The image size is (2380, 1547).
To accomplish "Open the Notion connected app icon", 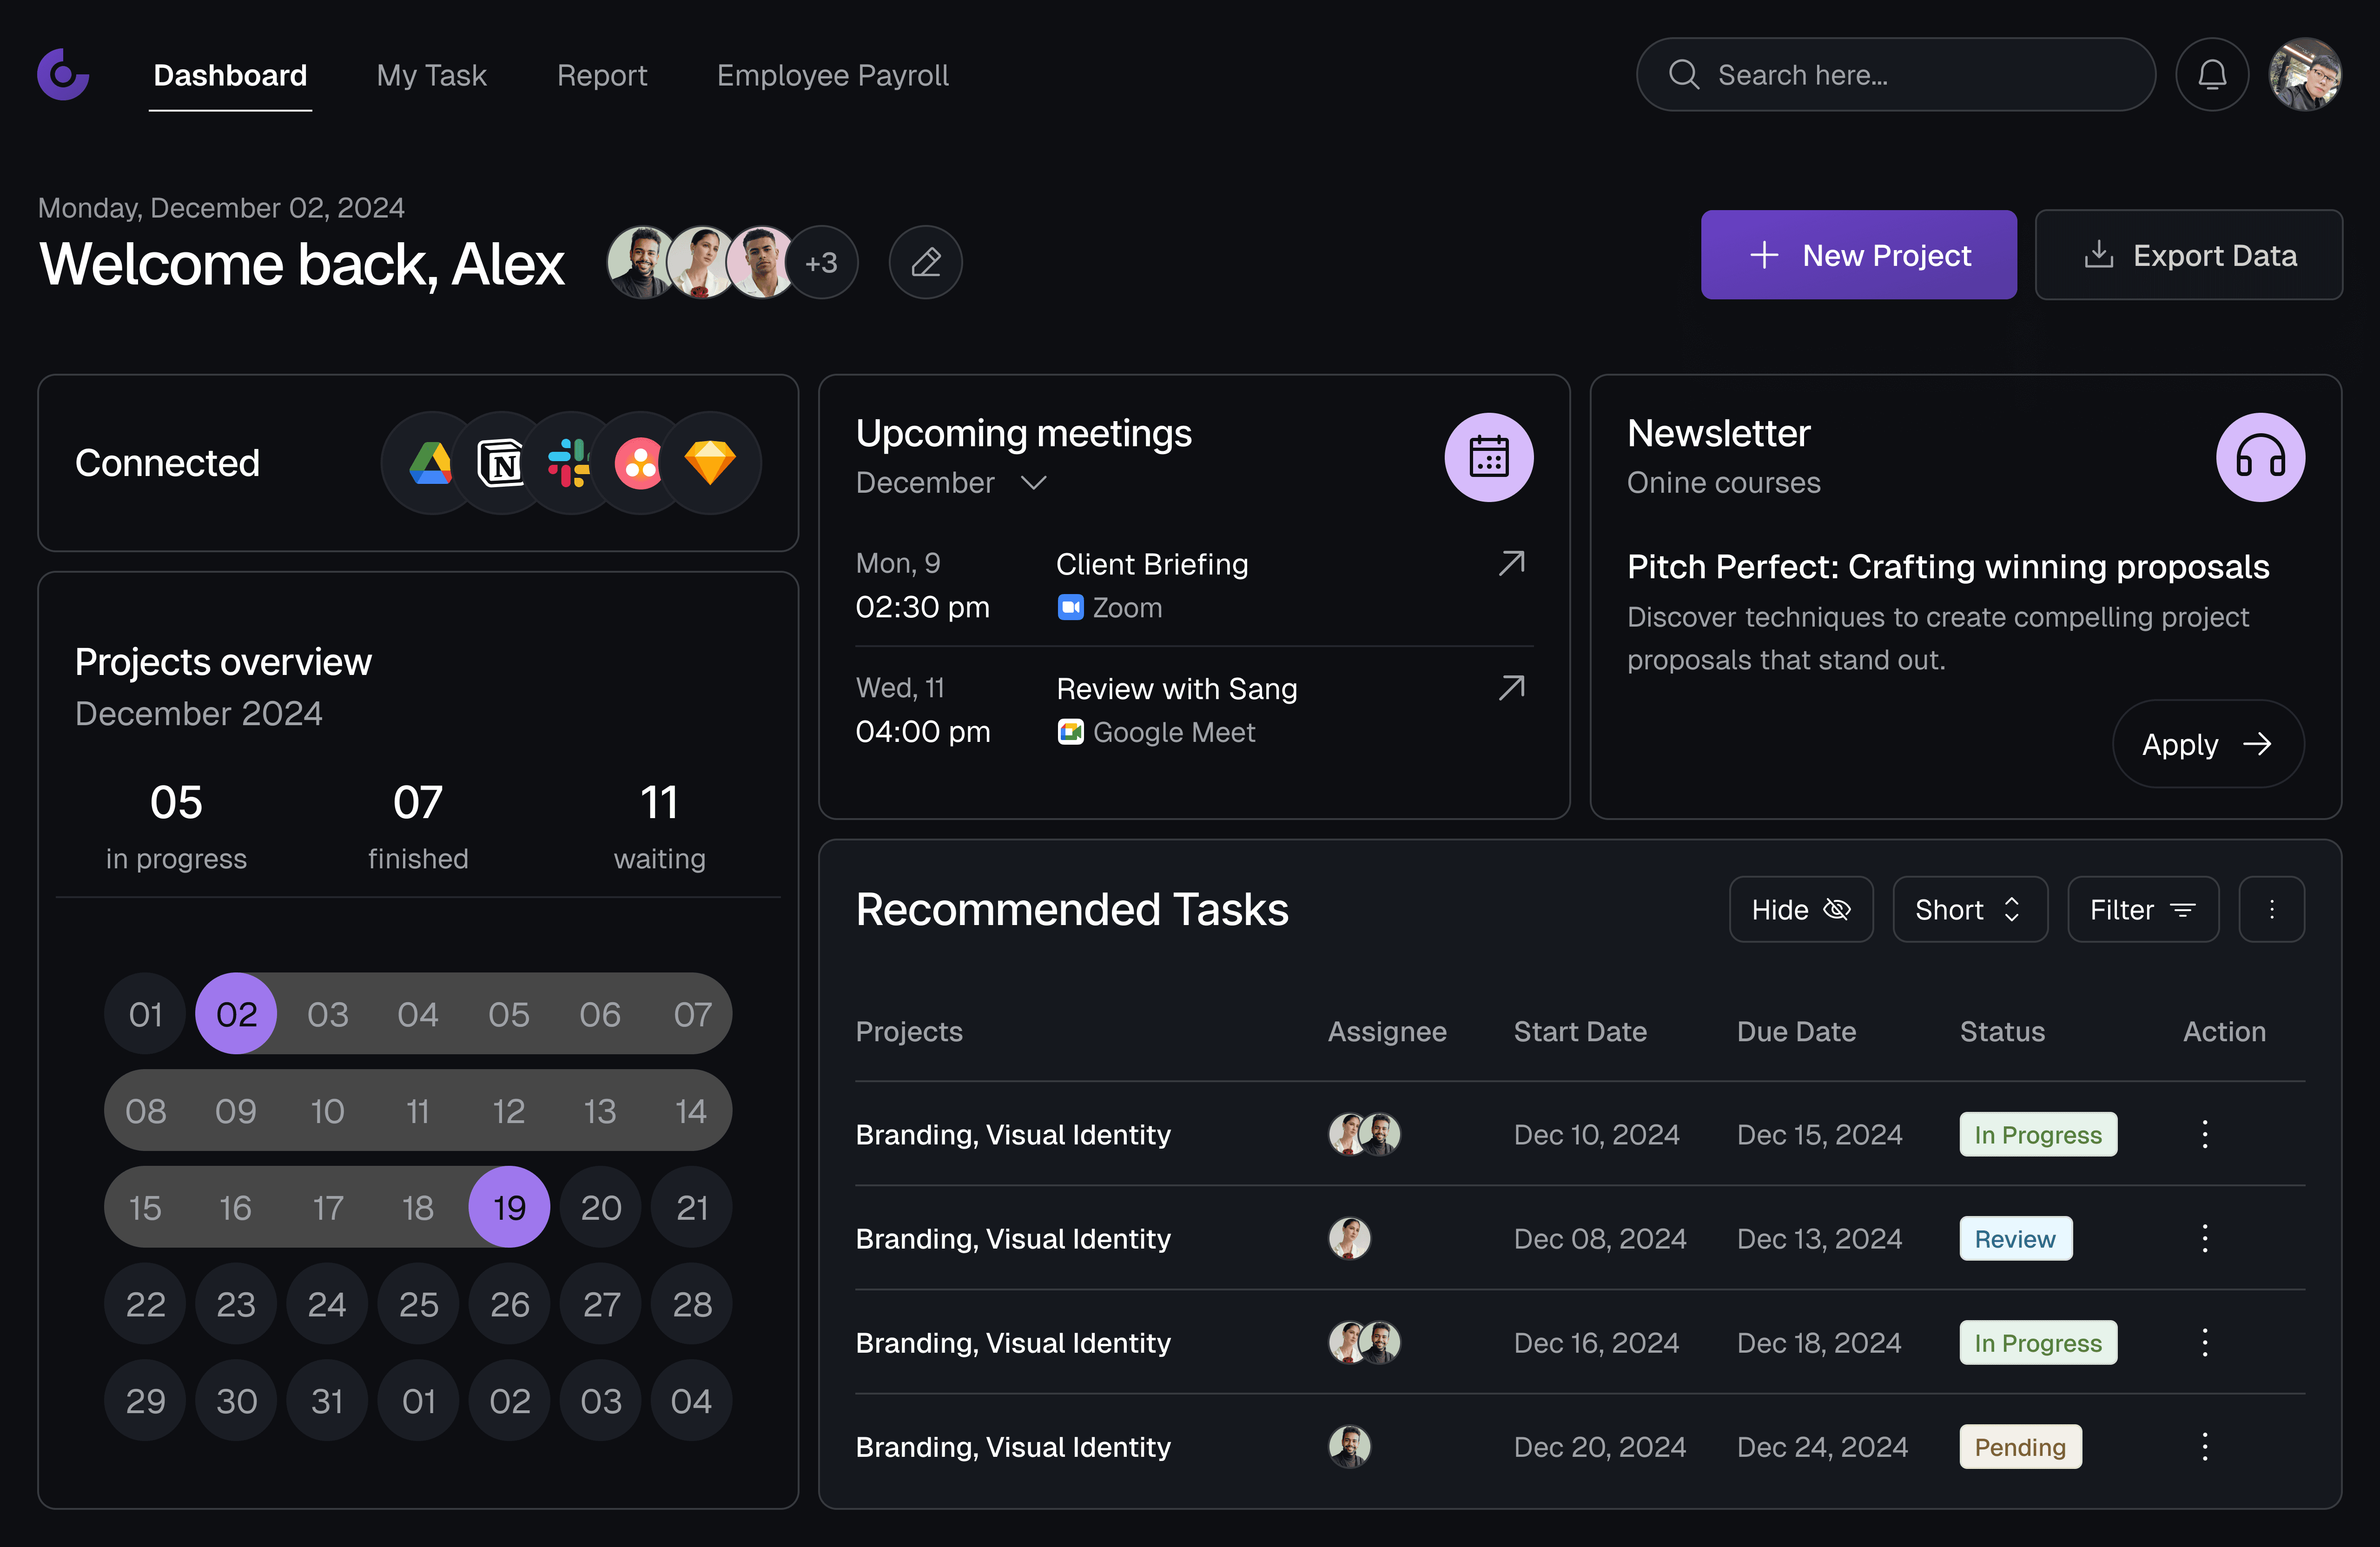I will [x=500, y=463].
